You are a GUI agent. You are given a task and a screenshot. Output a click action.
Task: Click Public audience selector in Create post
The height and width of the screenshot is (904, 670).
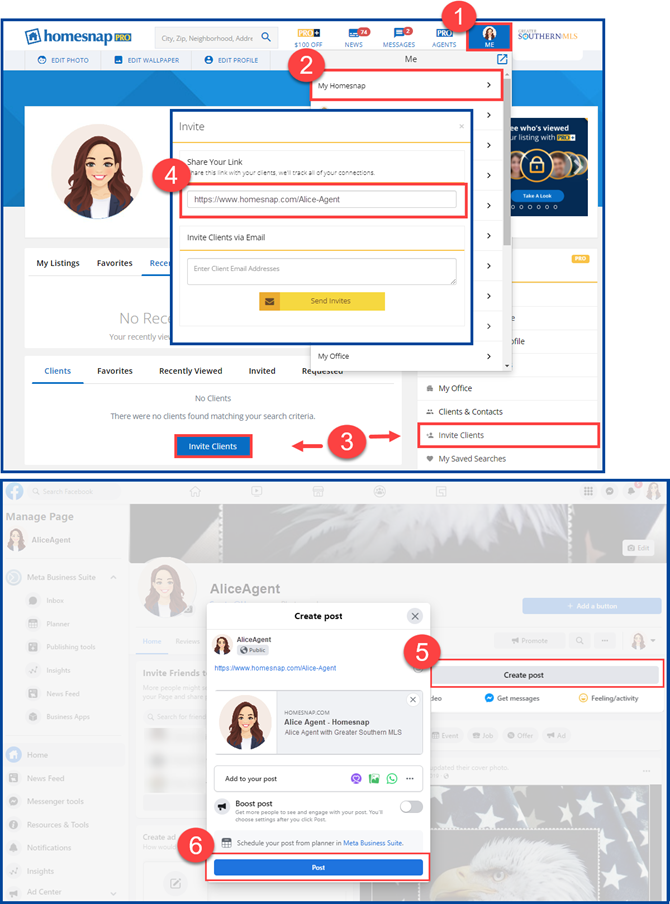coord(253,650)
